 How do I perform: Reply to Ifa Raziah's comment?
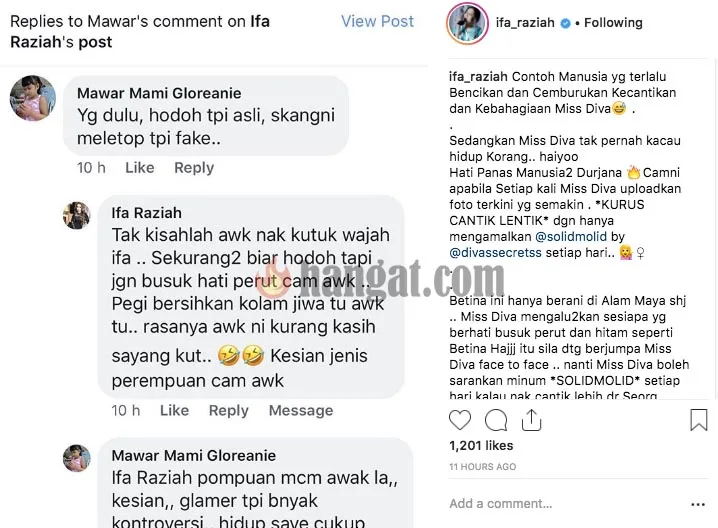pyautogui.click(x=228, y=410)
